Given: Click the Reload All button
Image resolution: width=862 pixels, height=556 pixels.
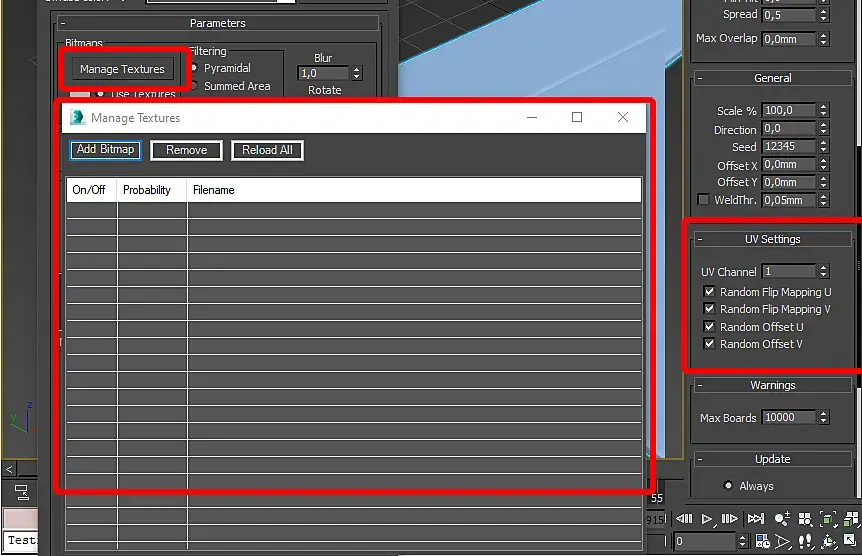Looking at the screenshot, I should tap(267, 150).
